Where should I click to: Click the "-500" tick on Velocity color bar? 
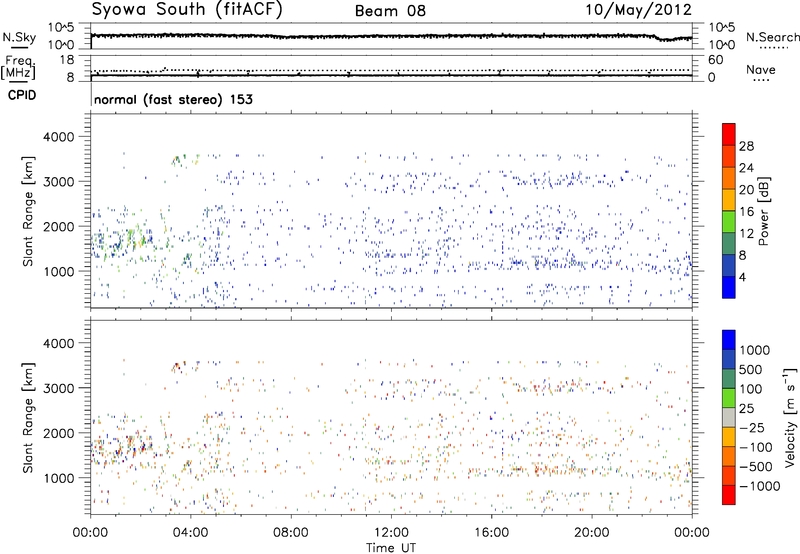click(756, 467)
